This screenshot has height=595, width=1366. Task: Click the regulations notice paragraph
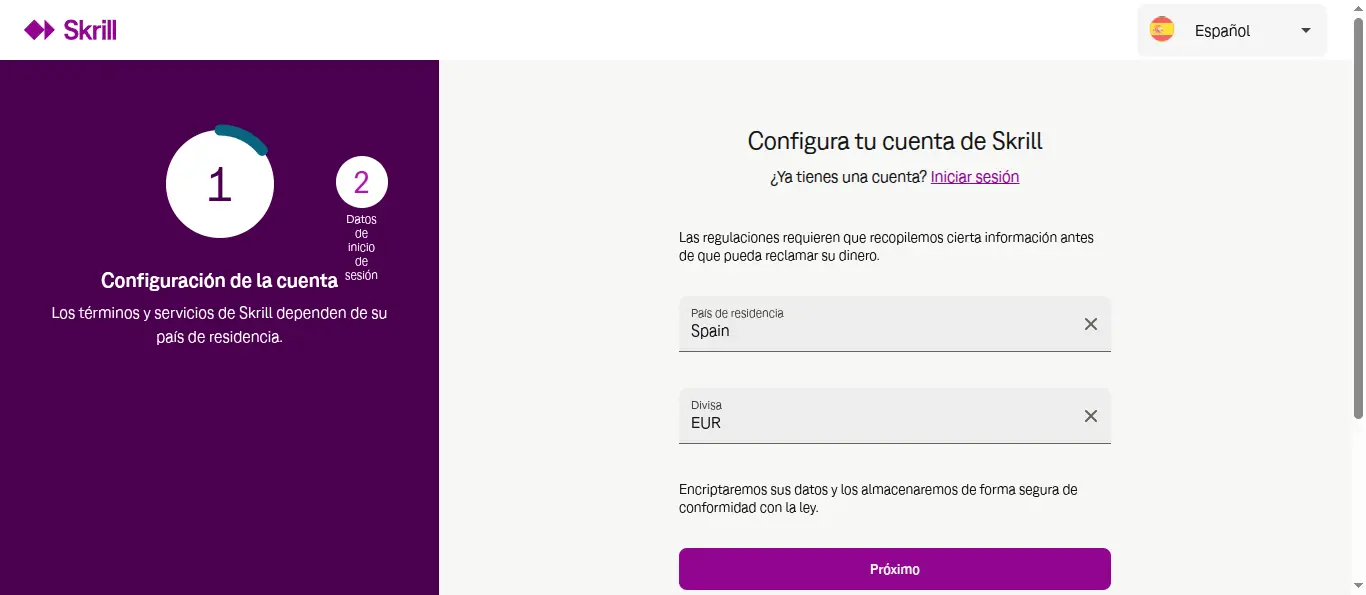886,246
